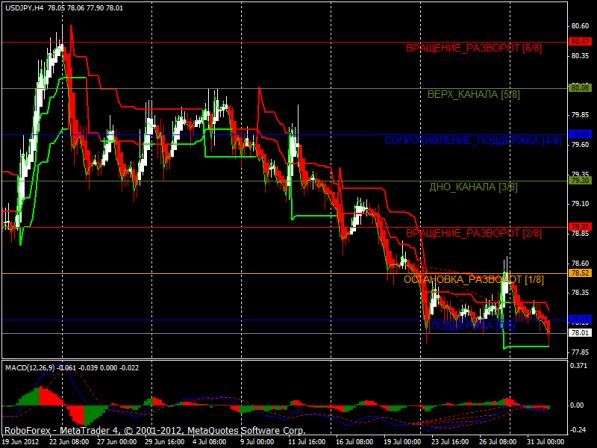Select the ВРАЩЕНИЕ_РАЗВОРОТ [6/8] level label
This screenshot has width=597, height=448.
point(474,48)
